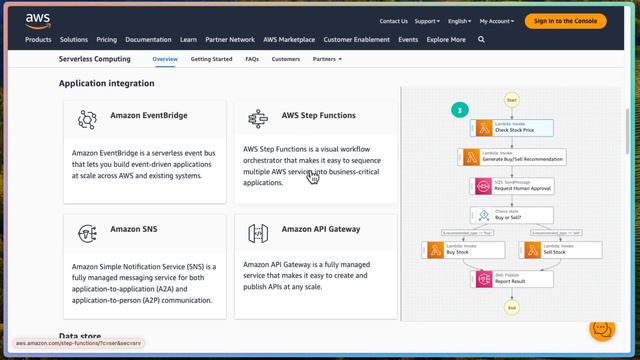The width and height of the screenshot is (640, 360).
Task: Click Amazon EventBridge description text
Action: pyautogui.click(x=143, y=164)
